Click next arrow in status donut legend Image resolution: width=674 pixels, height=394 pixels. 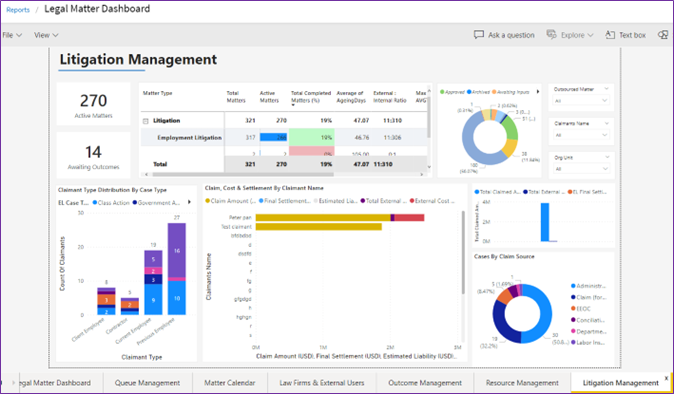537,92
